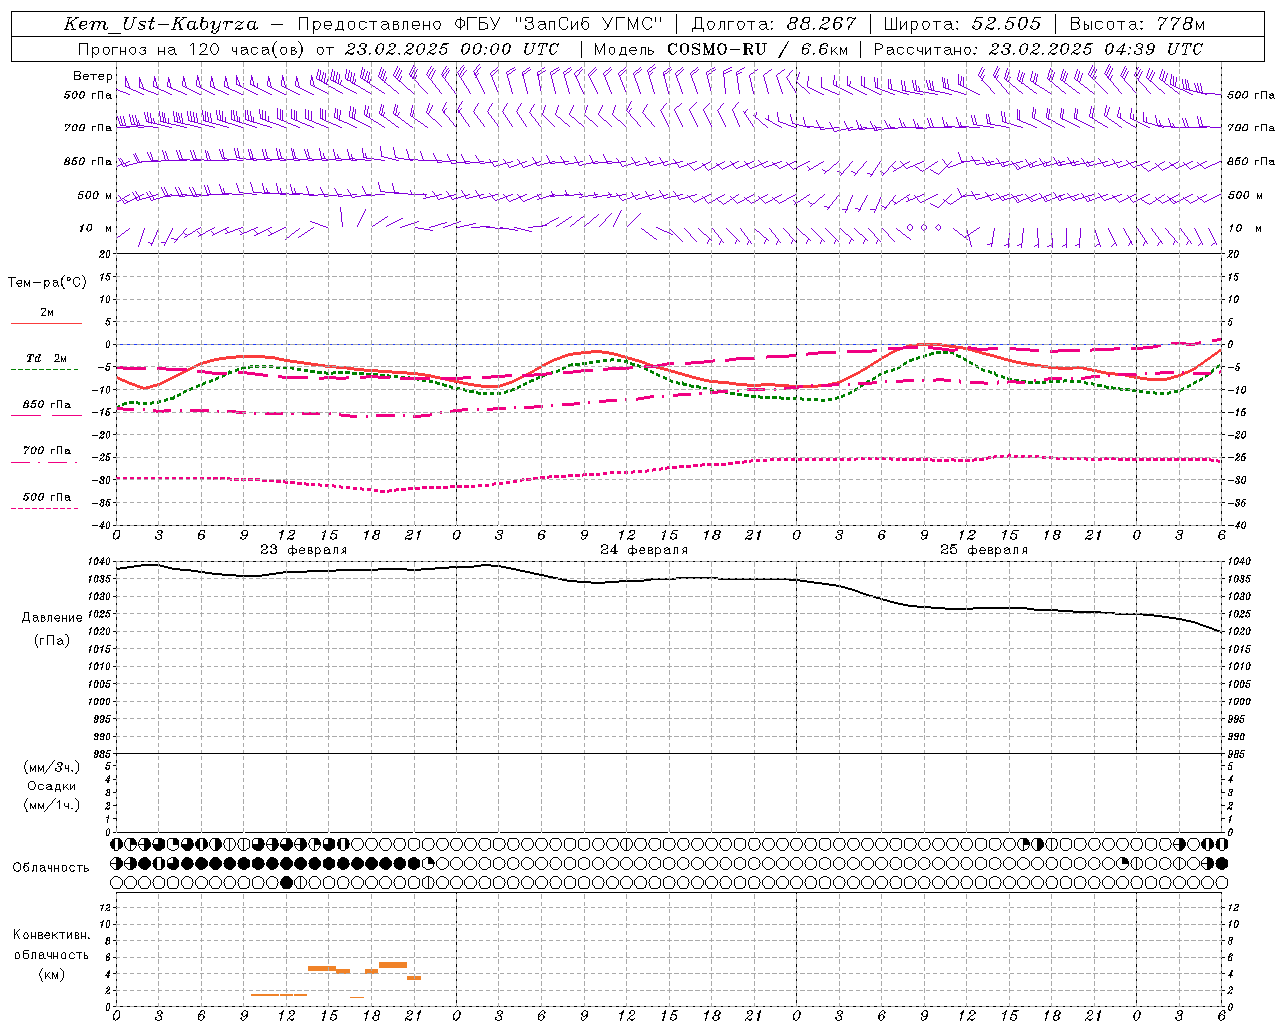Click the 24 февраля date label

click(x=644, y=550)
